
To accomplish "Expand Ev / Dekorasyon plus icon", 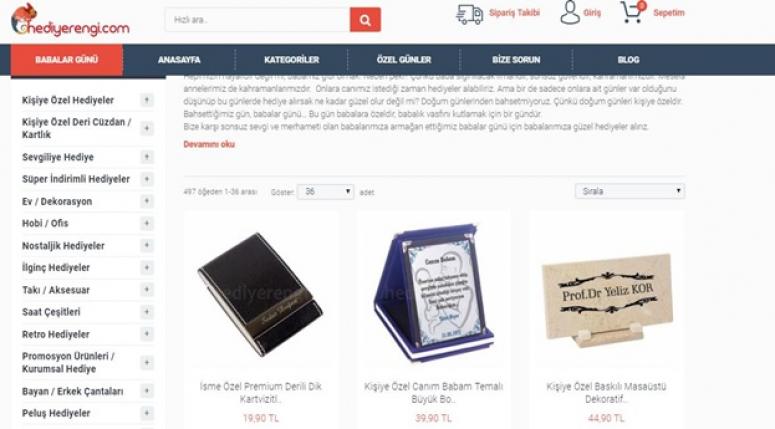I will click(x=147, y=201).
